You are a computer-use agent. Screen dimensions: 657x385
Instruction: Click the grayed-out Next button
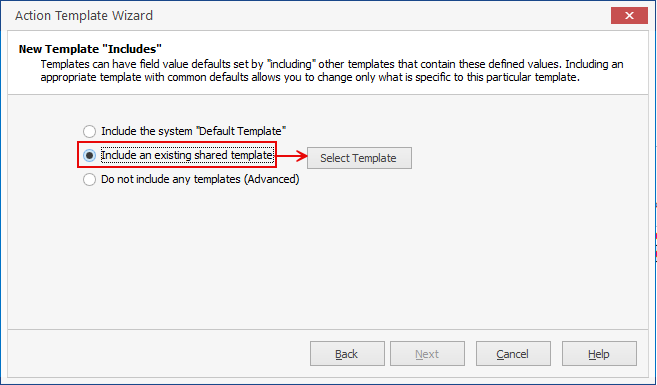point(427,354)
